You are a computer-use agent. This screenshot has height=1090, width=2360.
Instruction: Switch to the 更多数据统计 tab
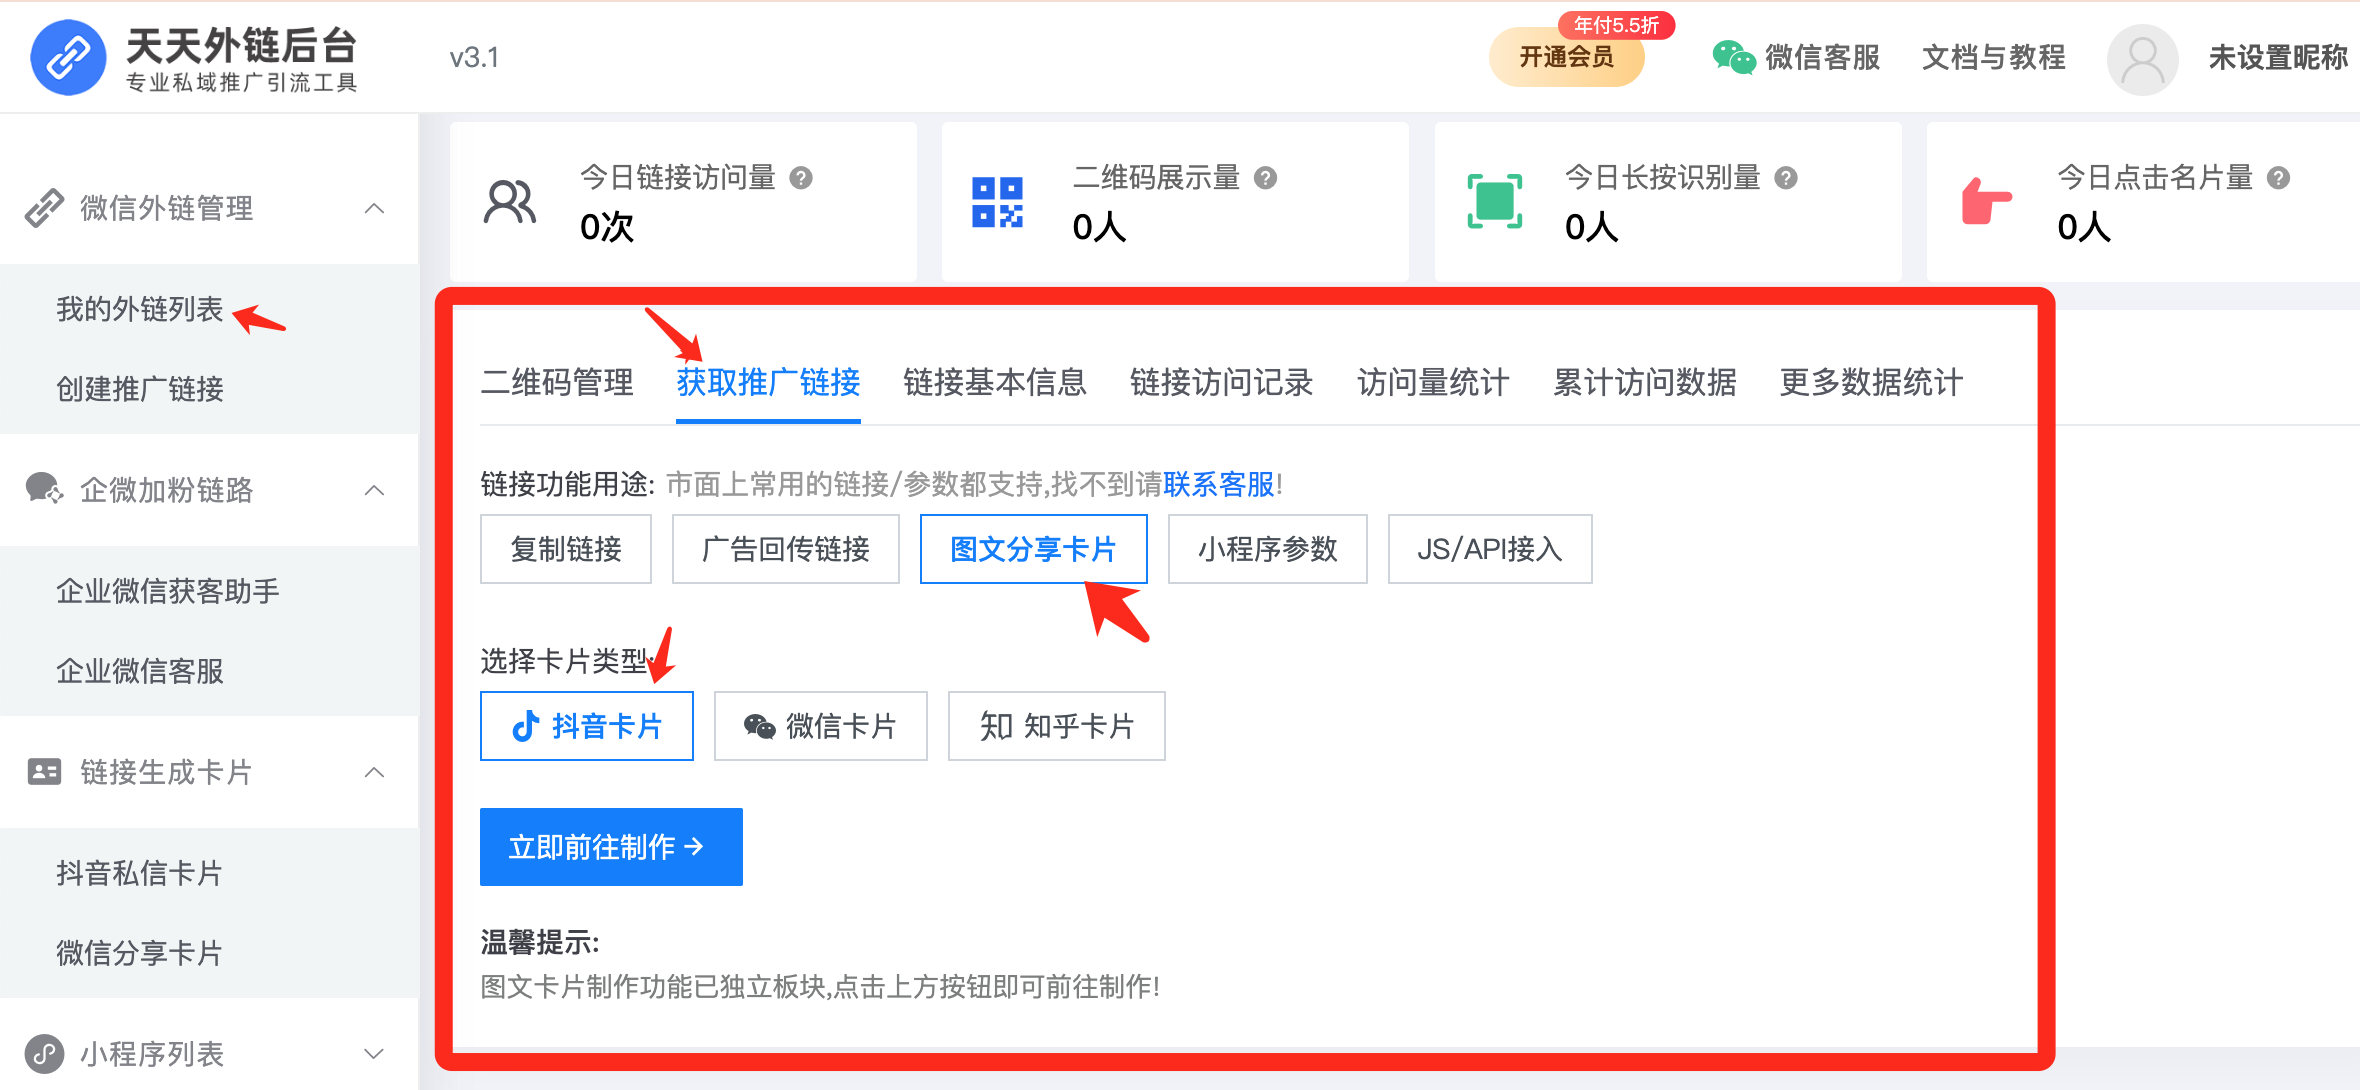[x=1872, y=382]
